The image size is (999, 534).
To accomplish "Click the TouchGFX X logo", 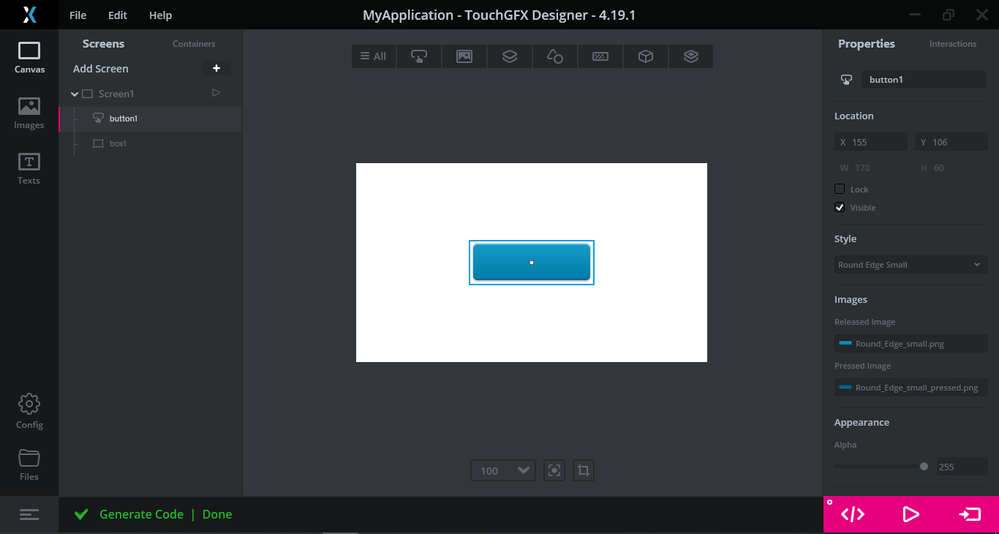I will (29, 15).
